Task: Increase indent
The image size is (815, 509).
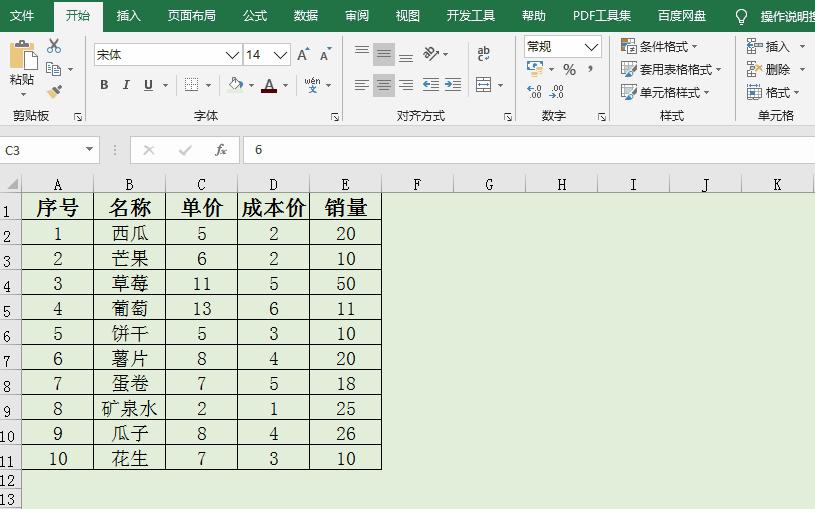Action: pos(453,85)
